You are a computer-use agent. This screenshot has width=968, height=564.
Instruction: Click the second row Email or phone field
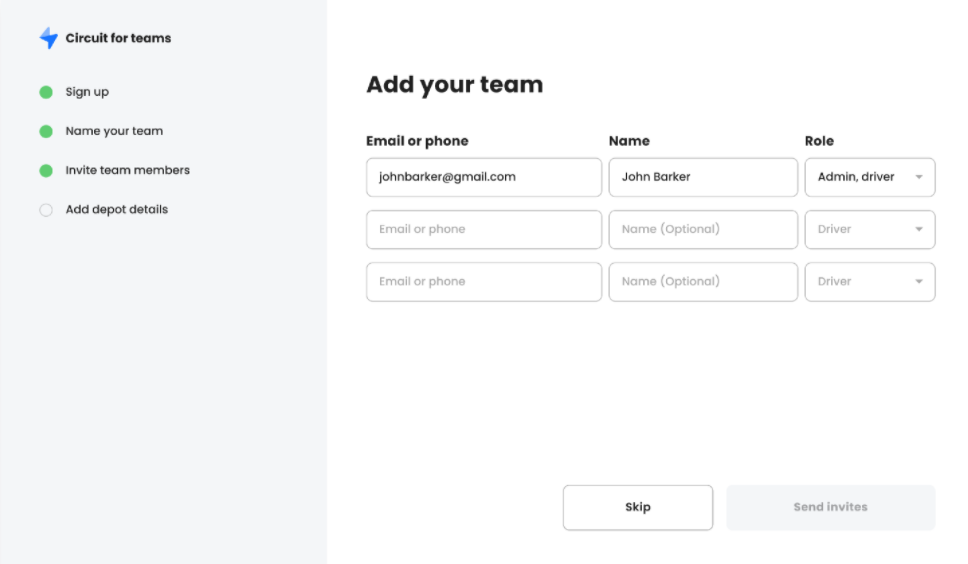point(484,230)
